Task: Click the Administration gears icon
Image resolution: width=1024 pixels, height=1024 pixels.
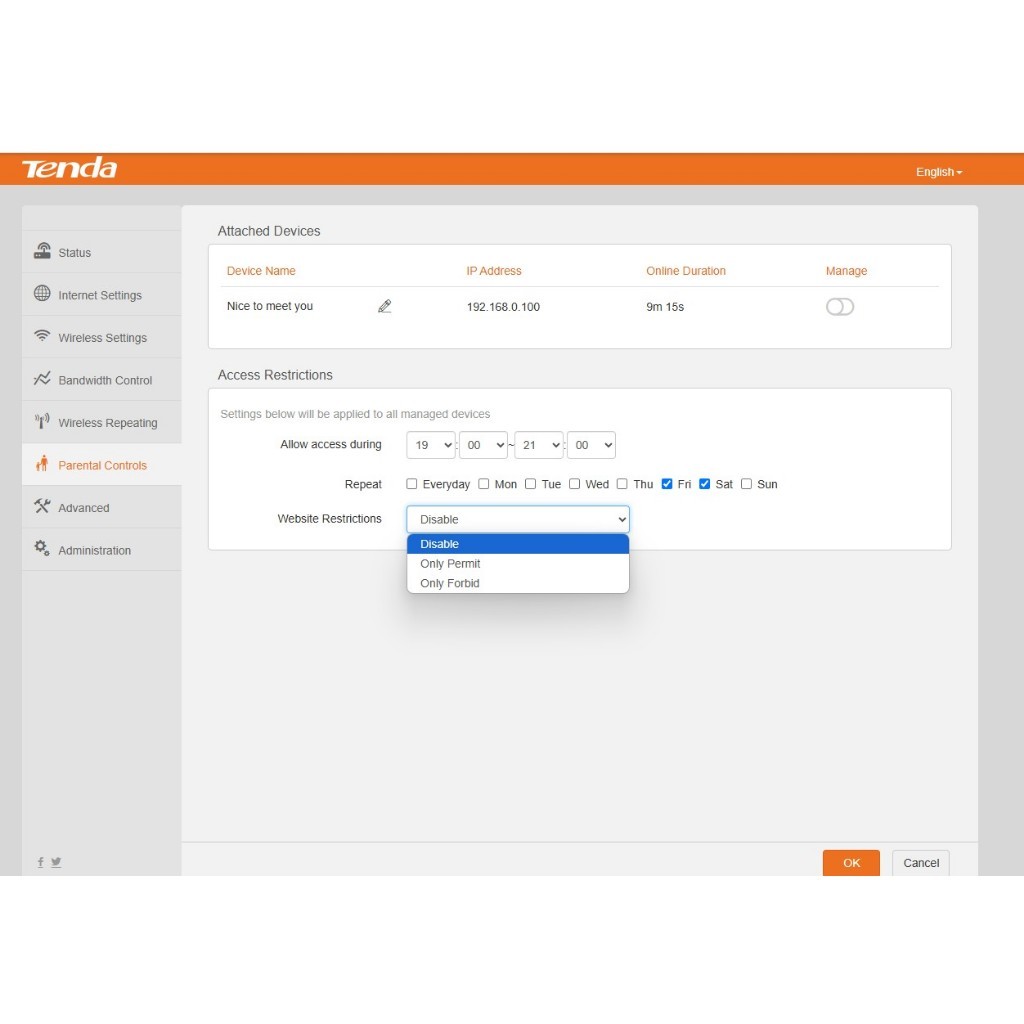Action: point(42,549)
